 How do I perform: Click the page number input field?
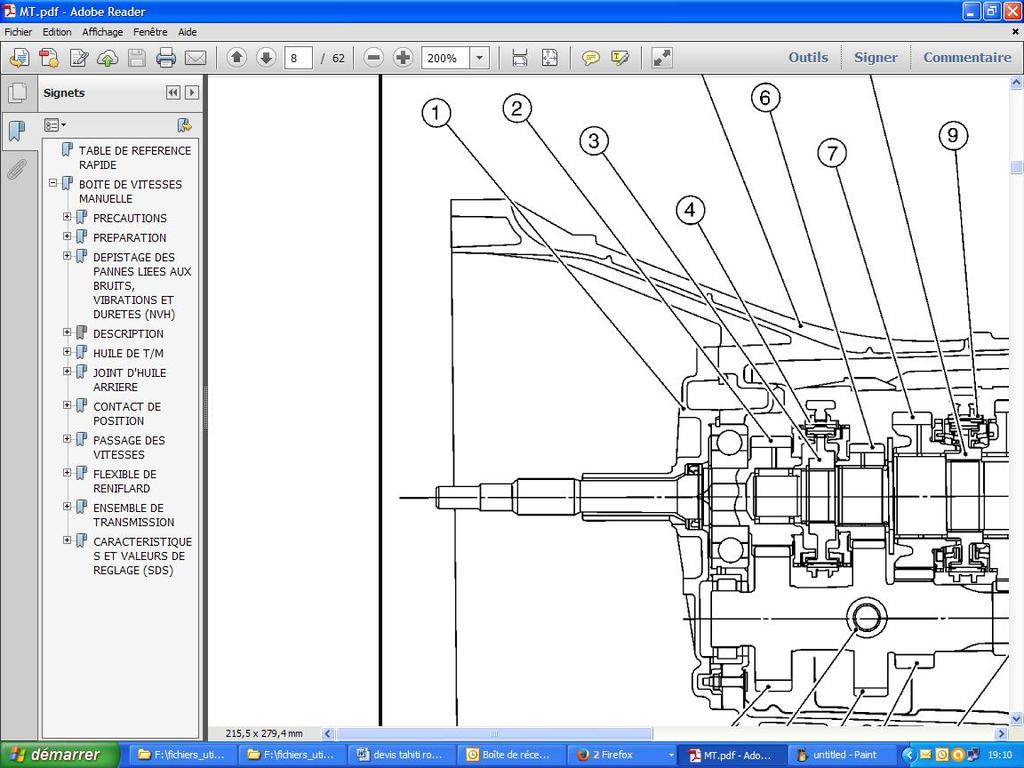click(298, 58)
